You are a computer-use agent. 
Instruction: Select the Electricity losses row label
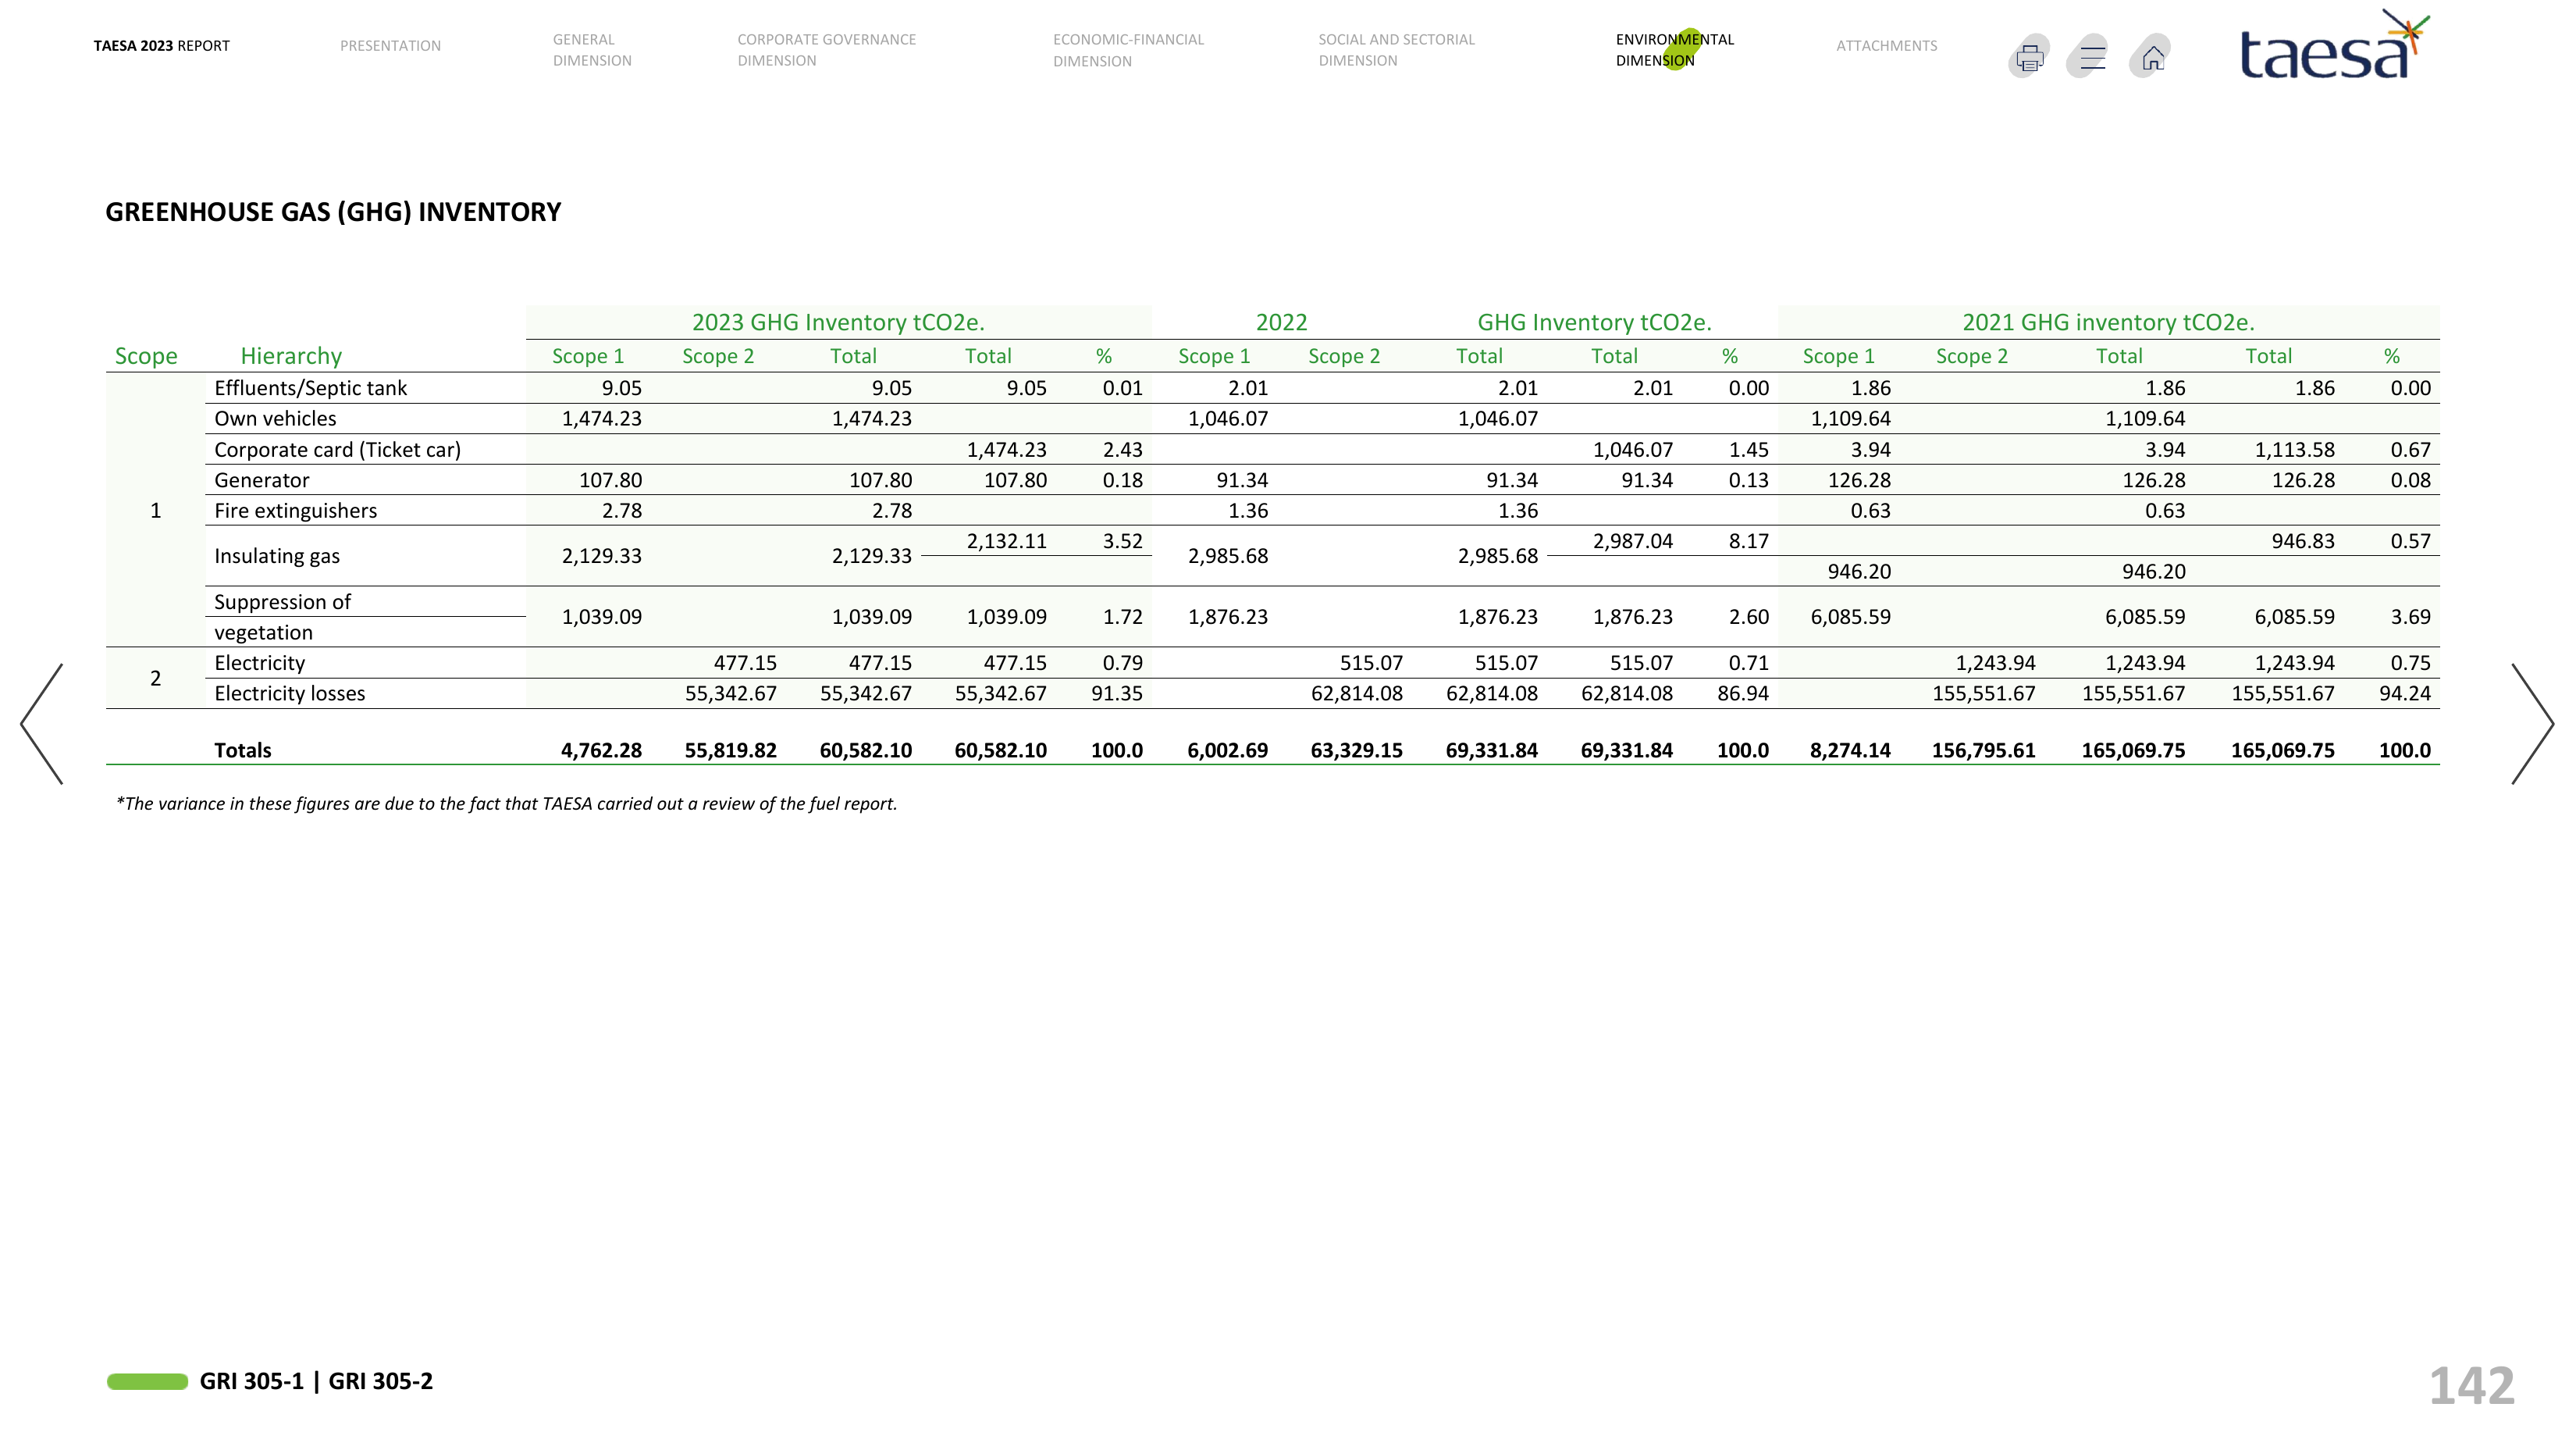point(289,694)
